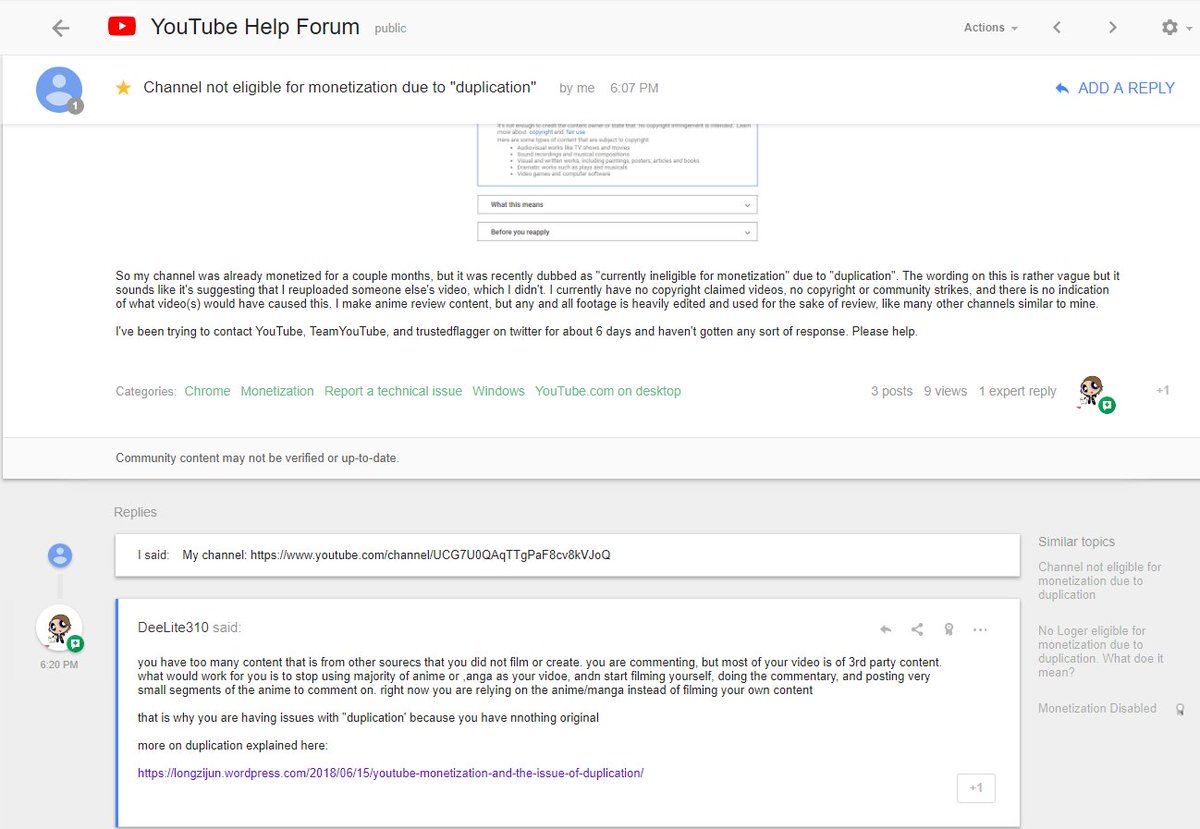Reply to DeeLite310's post via arrow icon
The width and height of the screenshot is (1200, 829).
(x=885, y=630)
